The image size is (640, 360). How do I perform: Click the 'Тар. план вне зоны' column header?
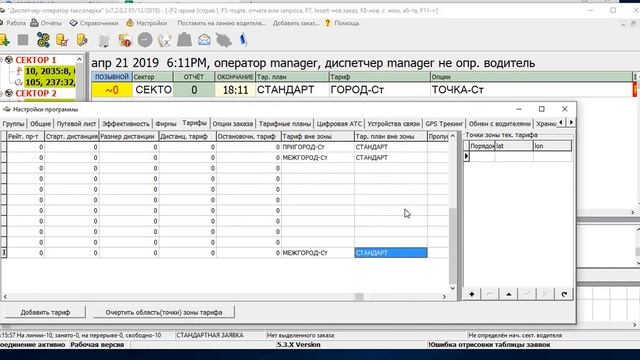(391, 136)
